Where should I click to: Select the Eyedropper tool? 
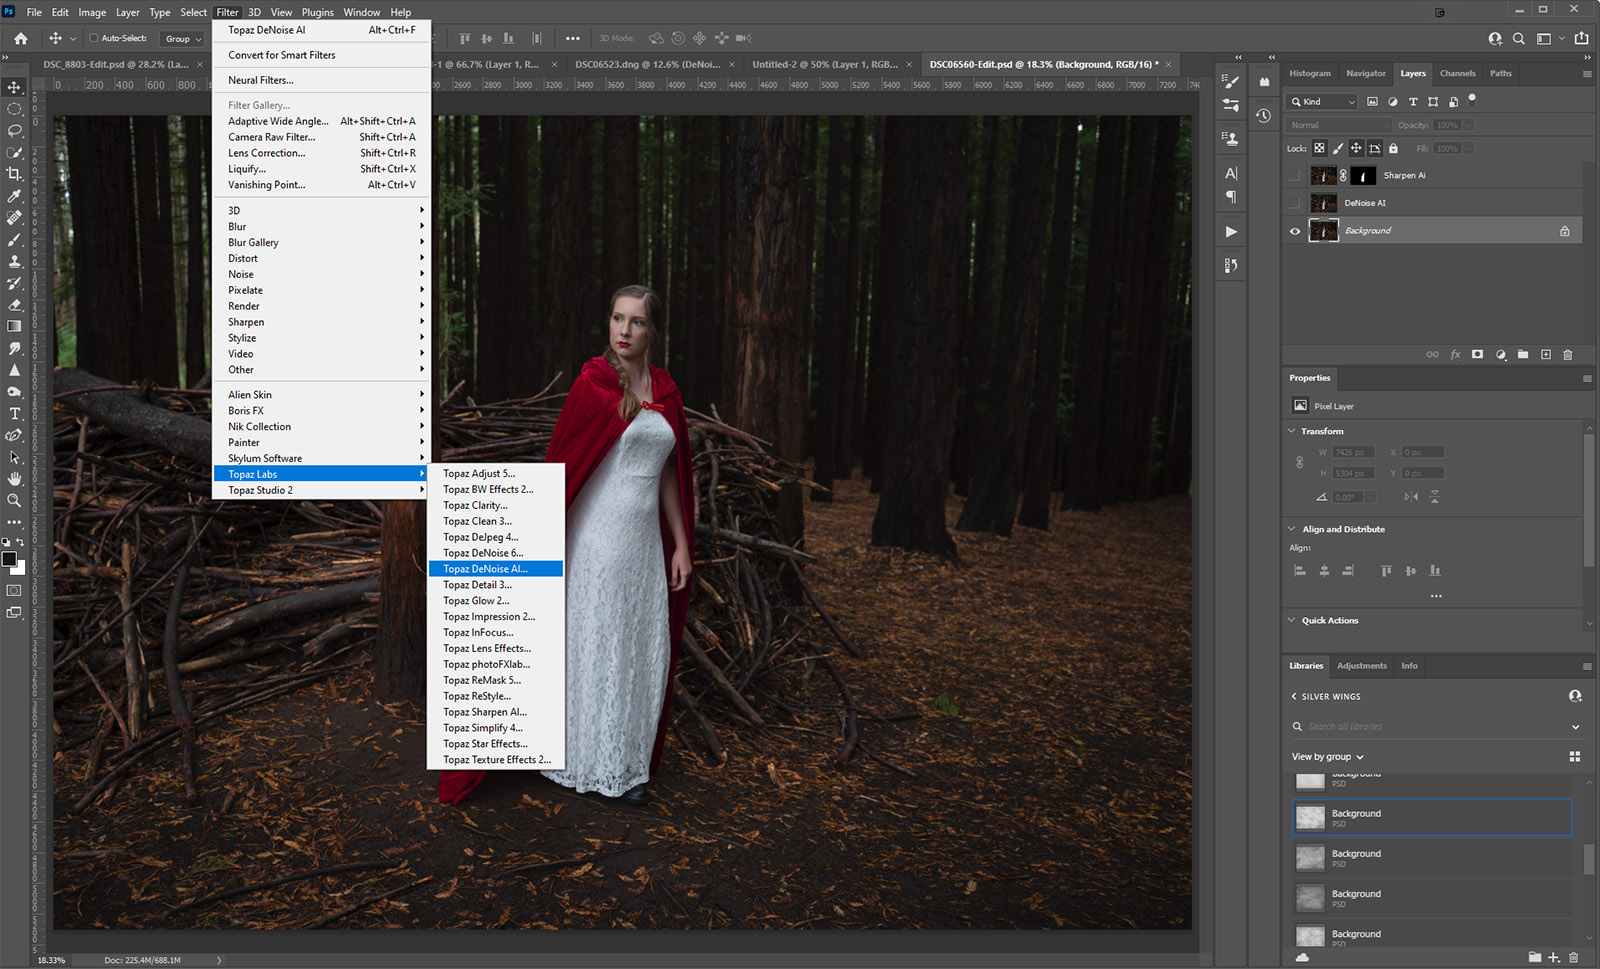pyautogui.click(x=14, y=196)
